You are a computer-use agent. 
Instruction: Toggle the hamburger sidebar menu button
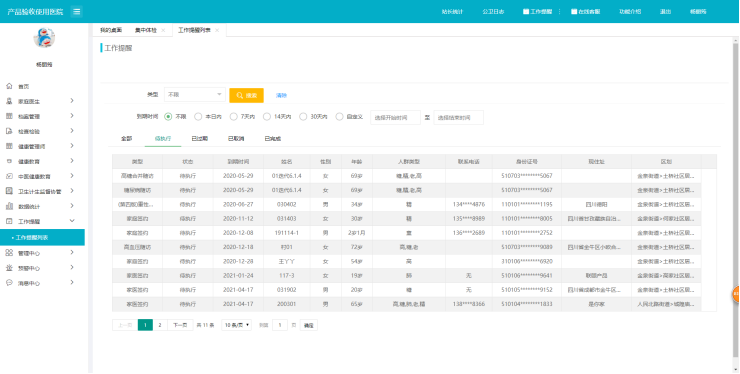[76, 12]
